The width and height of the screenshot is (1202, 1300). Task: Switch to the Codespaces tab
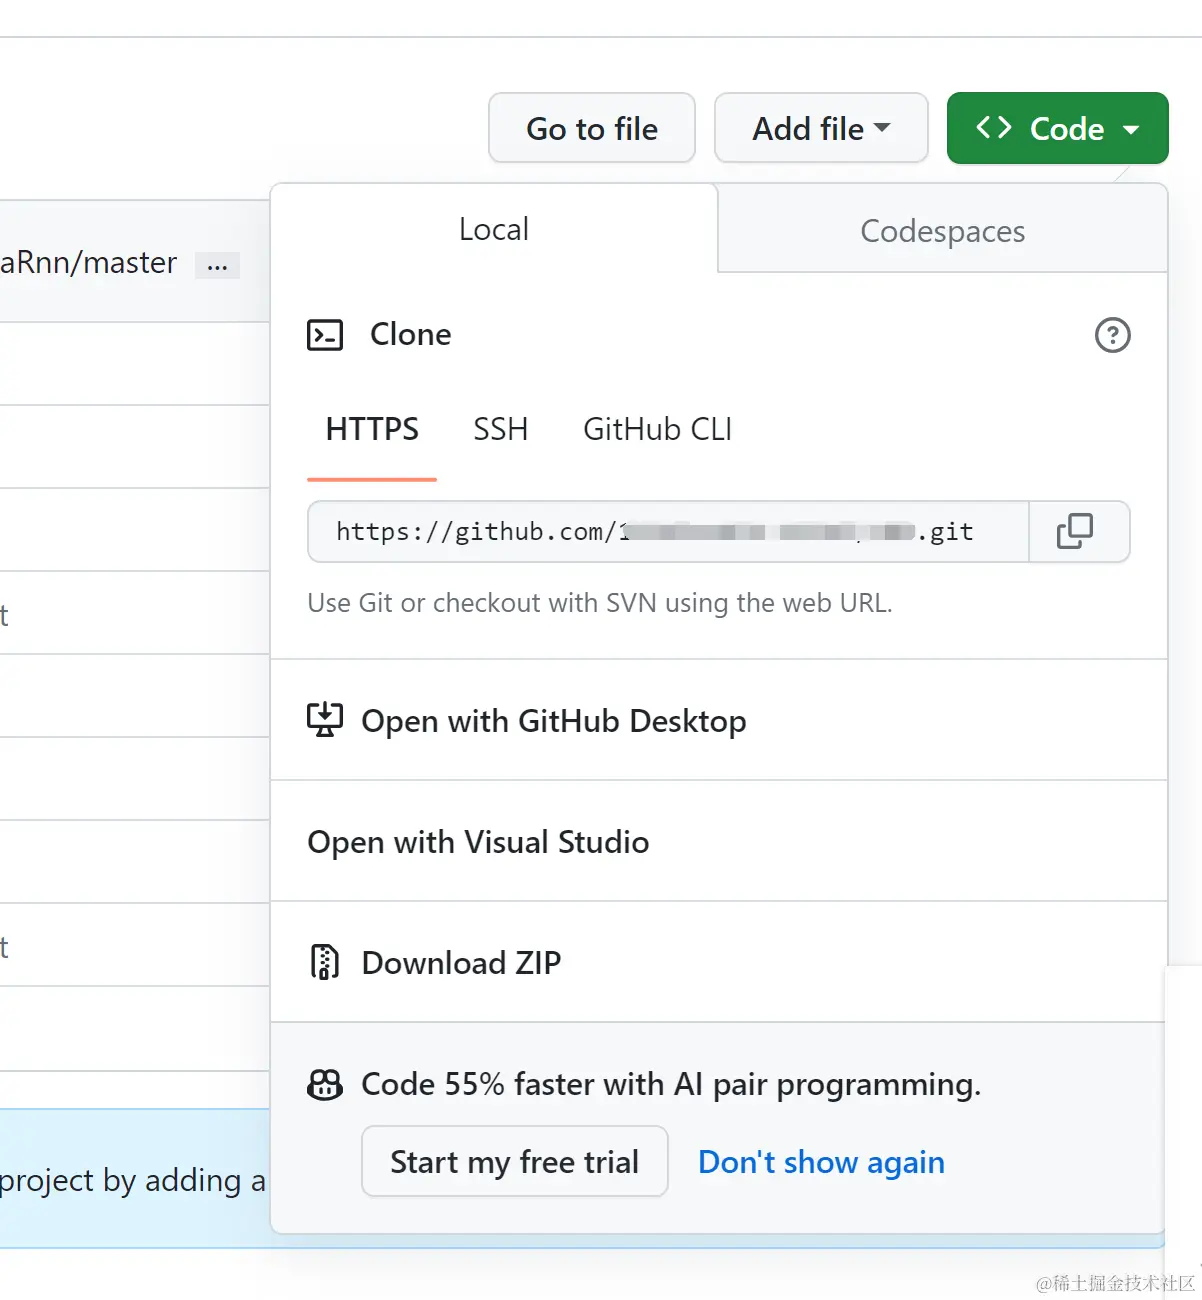coord(942,231)
